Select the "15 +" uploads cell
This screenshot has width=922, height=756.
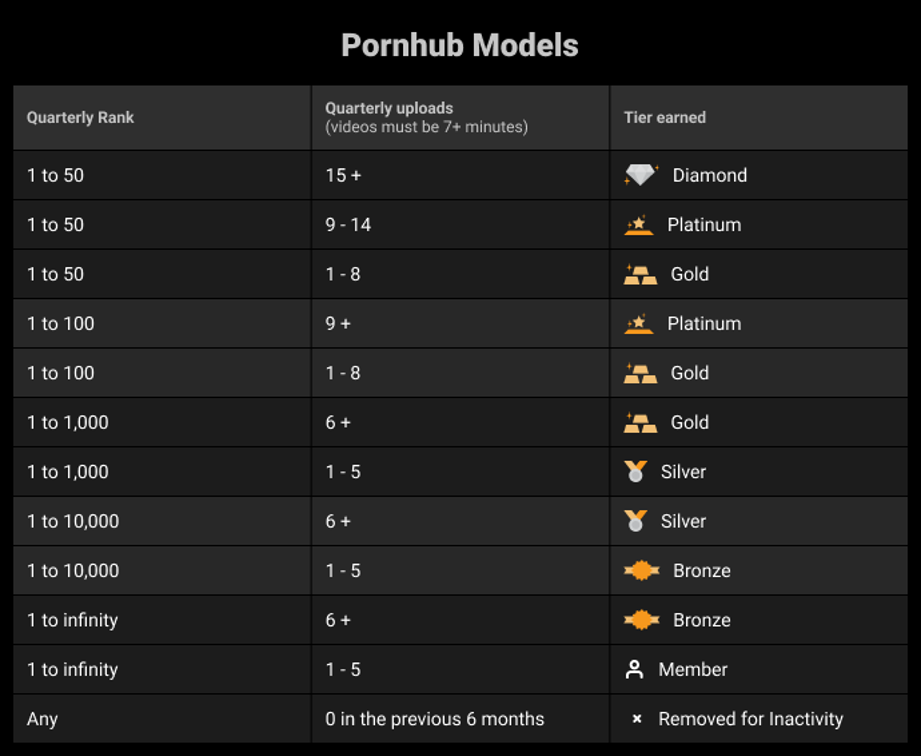click(x=343, y=175)
